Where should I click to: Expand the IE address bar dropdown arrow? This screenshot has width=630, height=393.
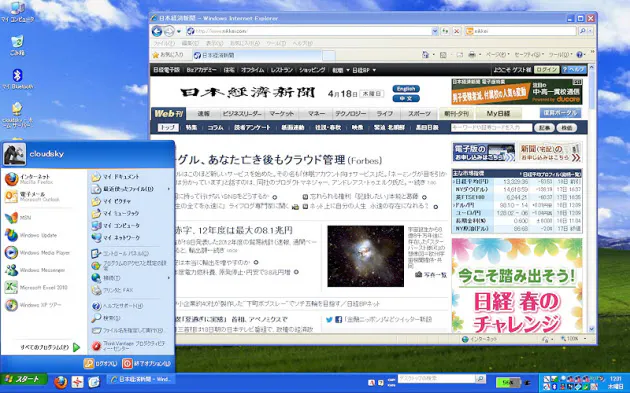click(435, 31)
